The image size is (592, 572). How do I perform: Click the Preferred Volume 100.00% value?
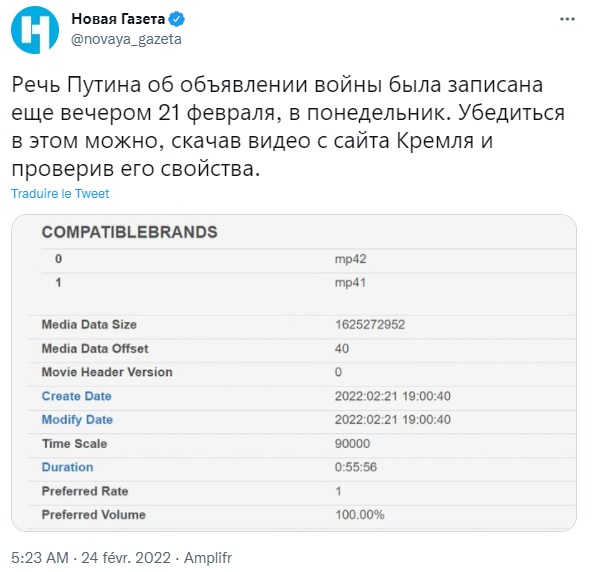click(x=359, y=515)
